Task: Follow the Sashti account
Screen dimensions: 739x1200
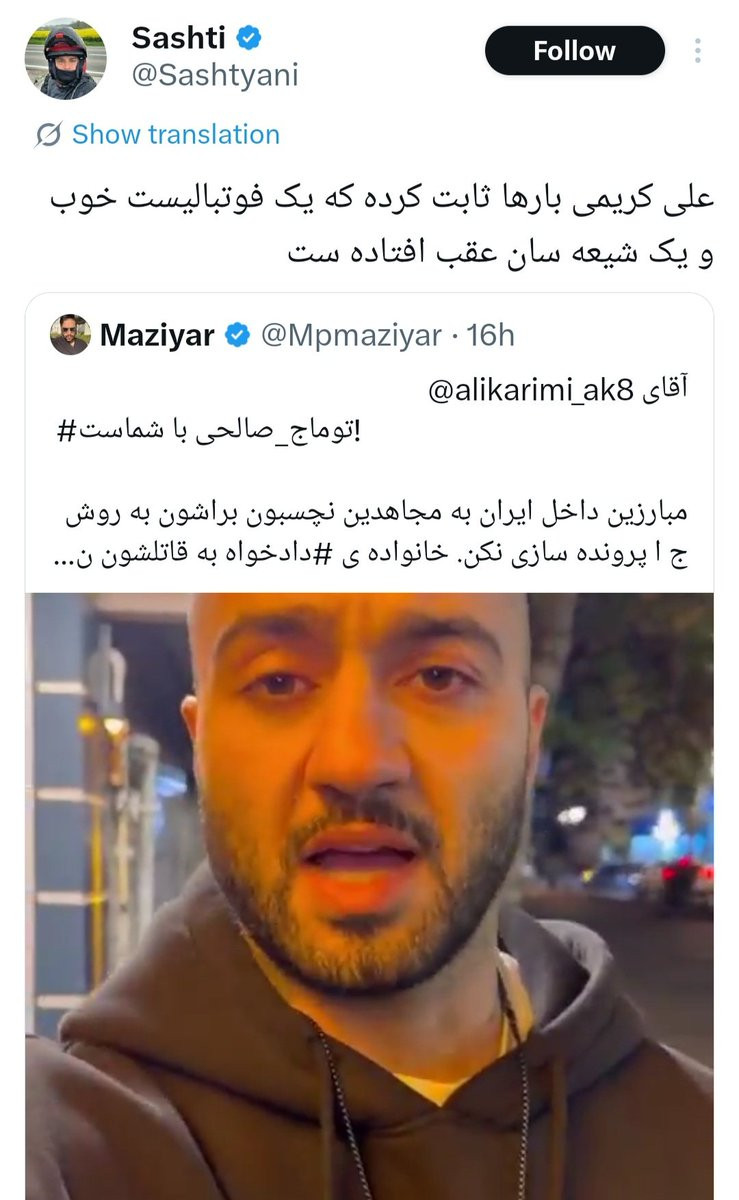Action: [x=575, y=51]
